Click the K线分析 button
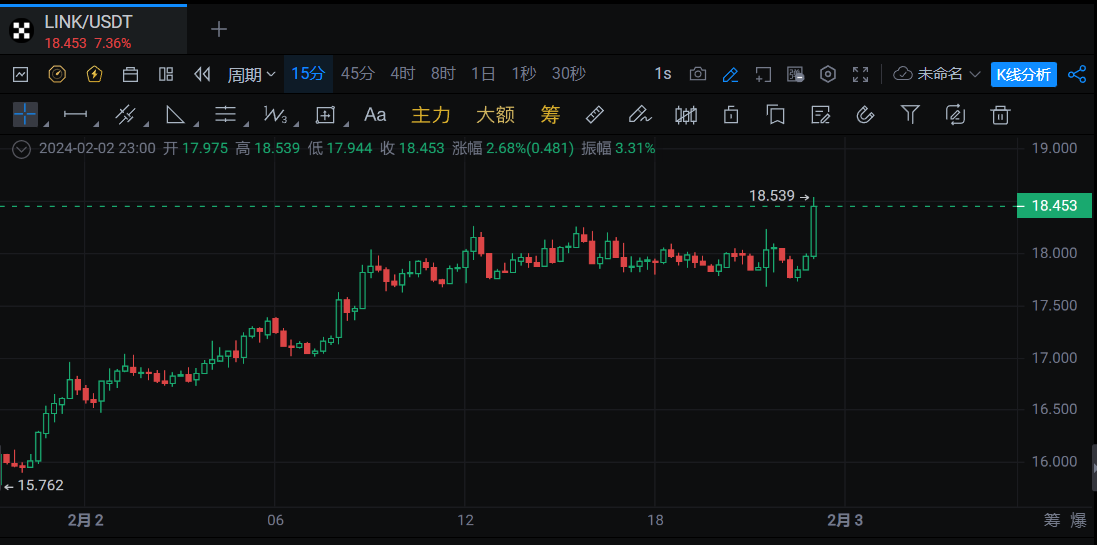 (x=1023, y=74)
